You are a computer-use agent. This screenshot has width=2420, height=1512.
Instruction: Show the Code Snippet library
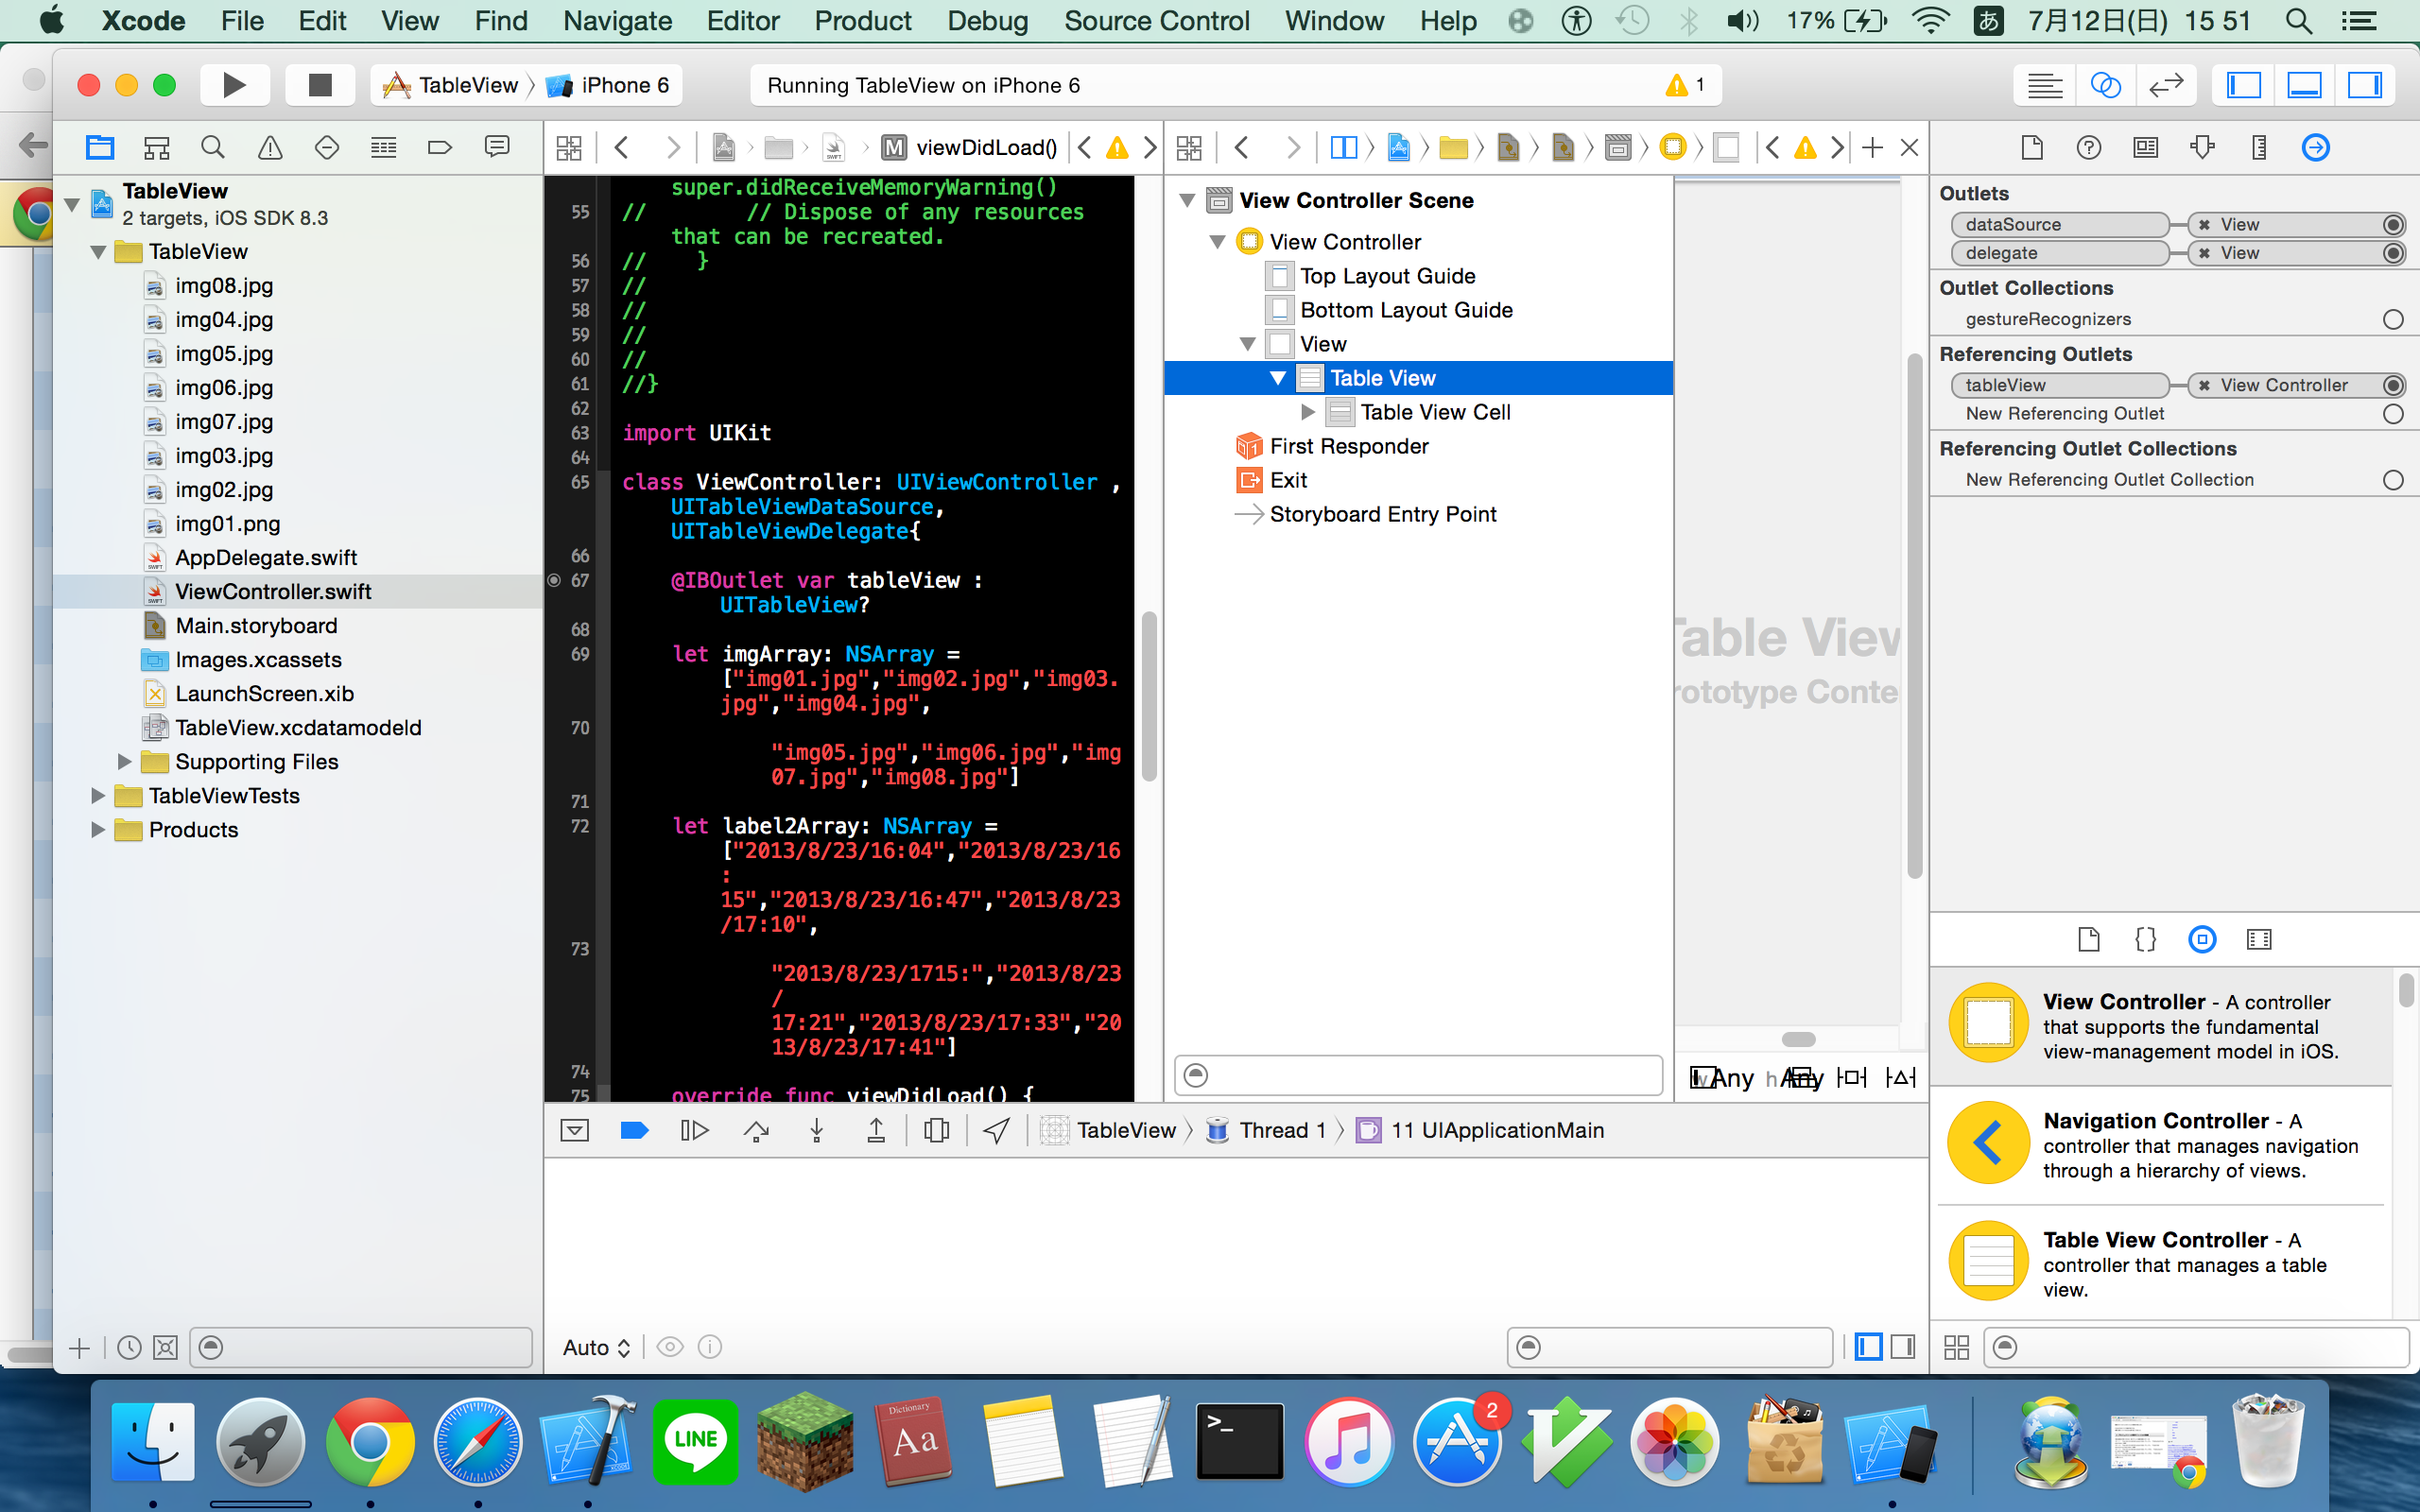coord(2146,939)
